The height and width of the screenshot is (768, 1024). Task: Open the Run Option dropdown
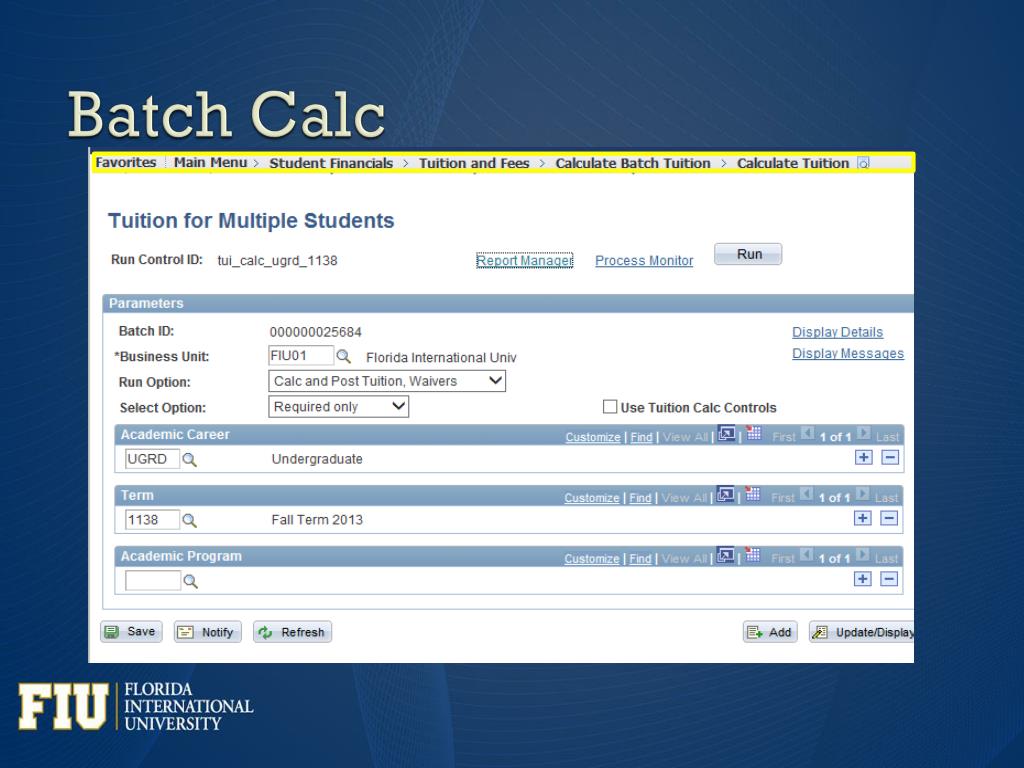pos(387,381)
